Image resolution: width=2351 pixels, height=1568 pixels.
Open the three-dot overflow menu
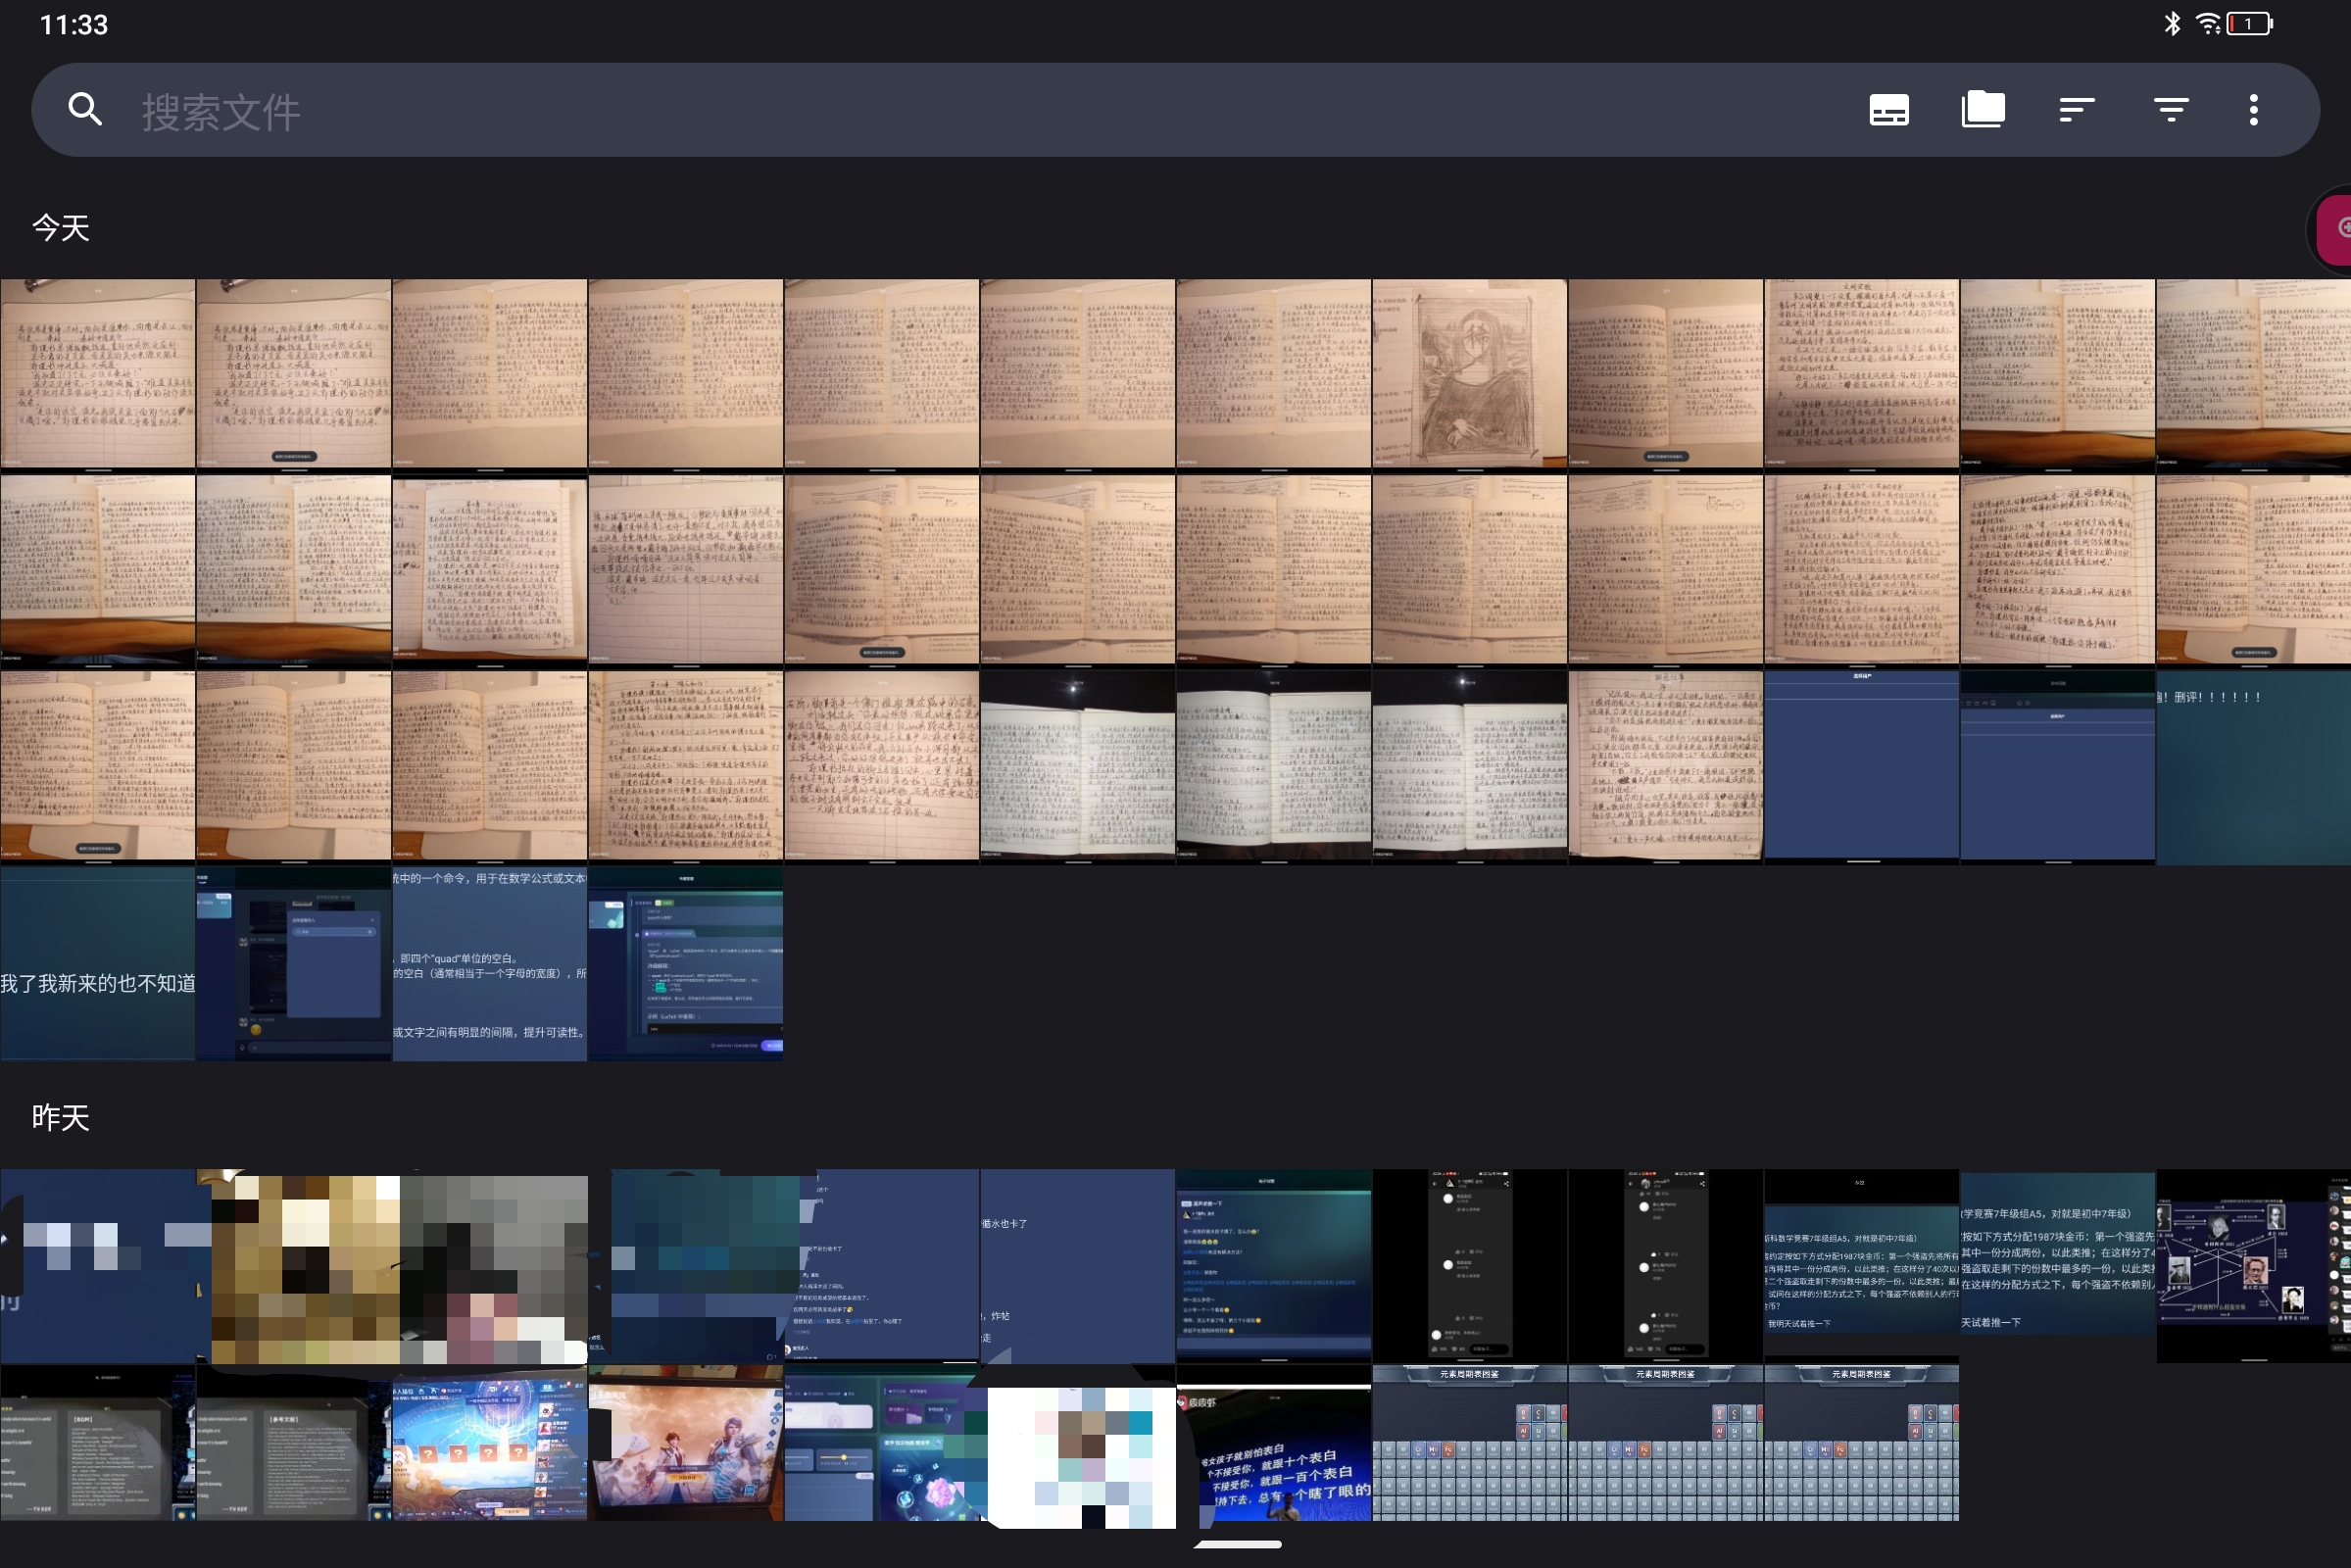(2254, 108)
